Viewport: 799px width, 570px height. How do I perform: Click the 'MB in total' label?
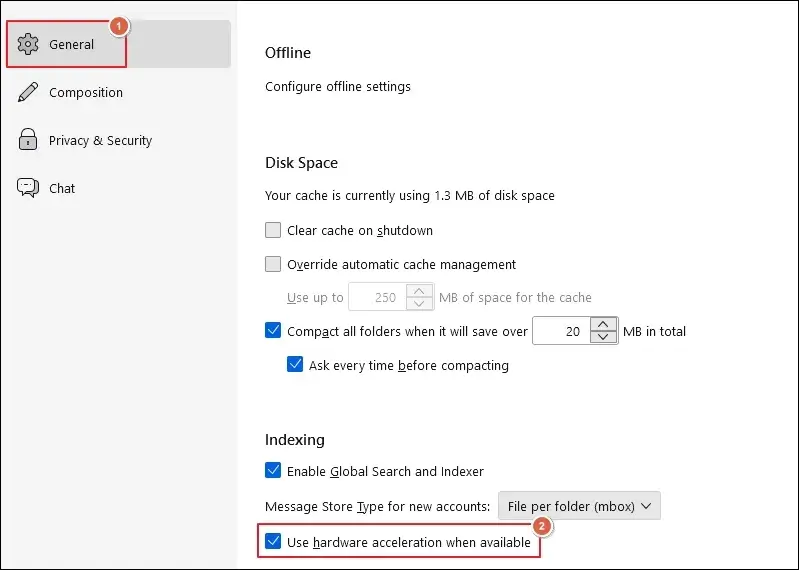(x=654, y=332)
